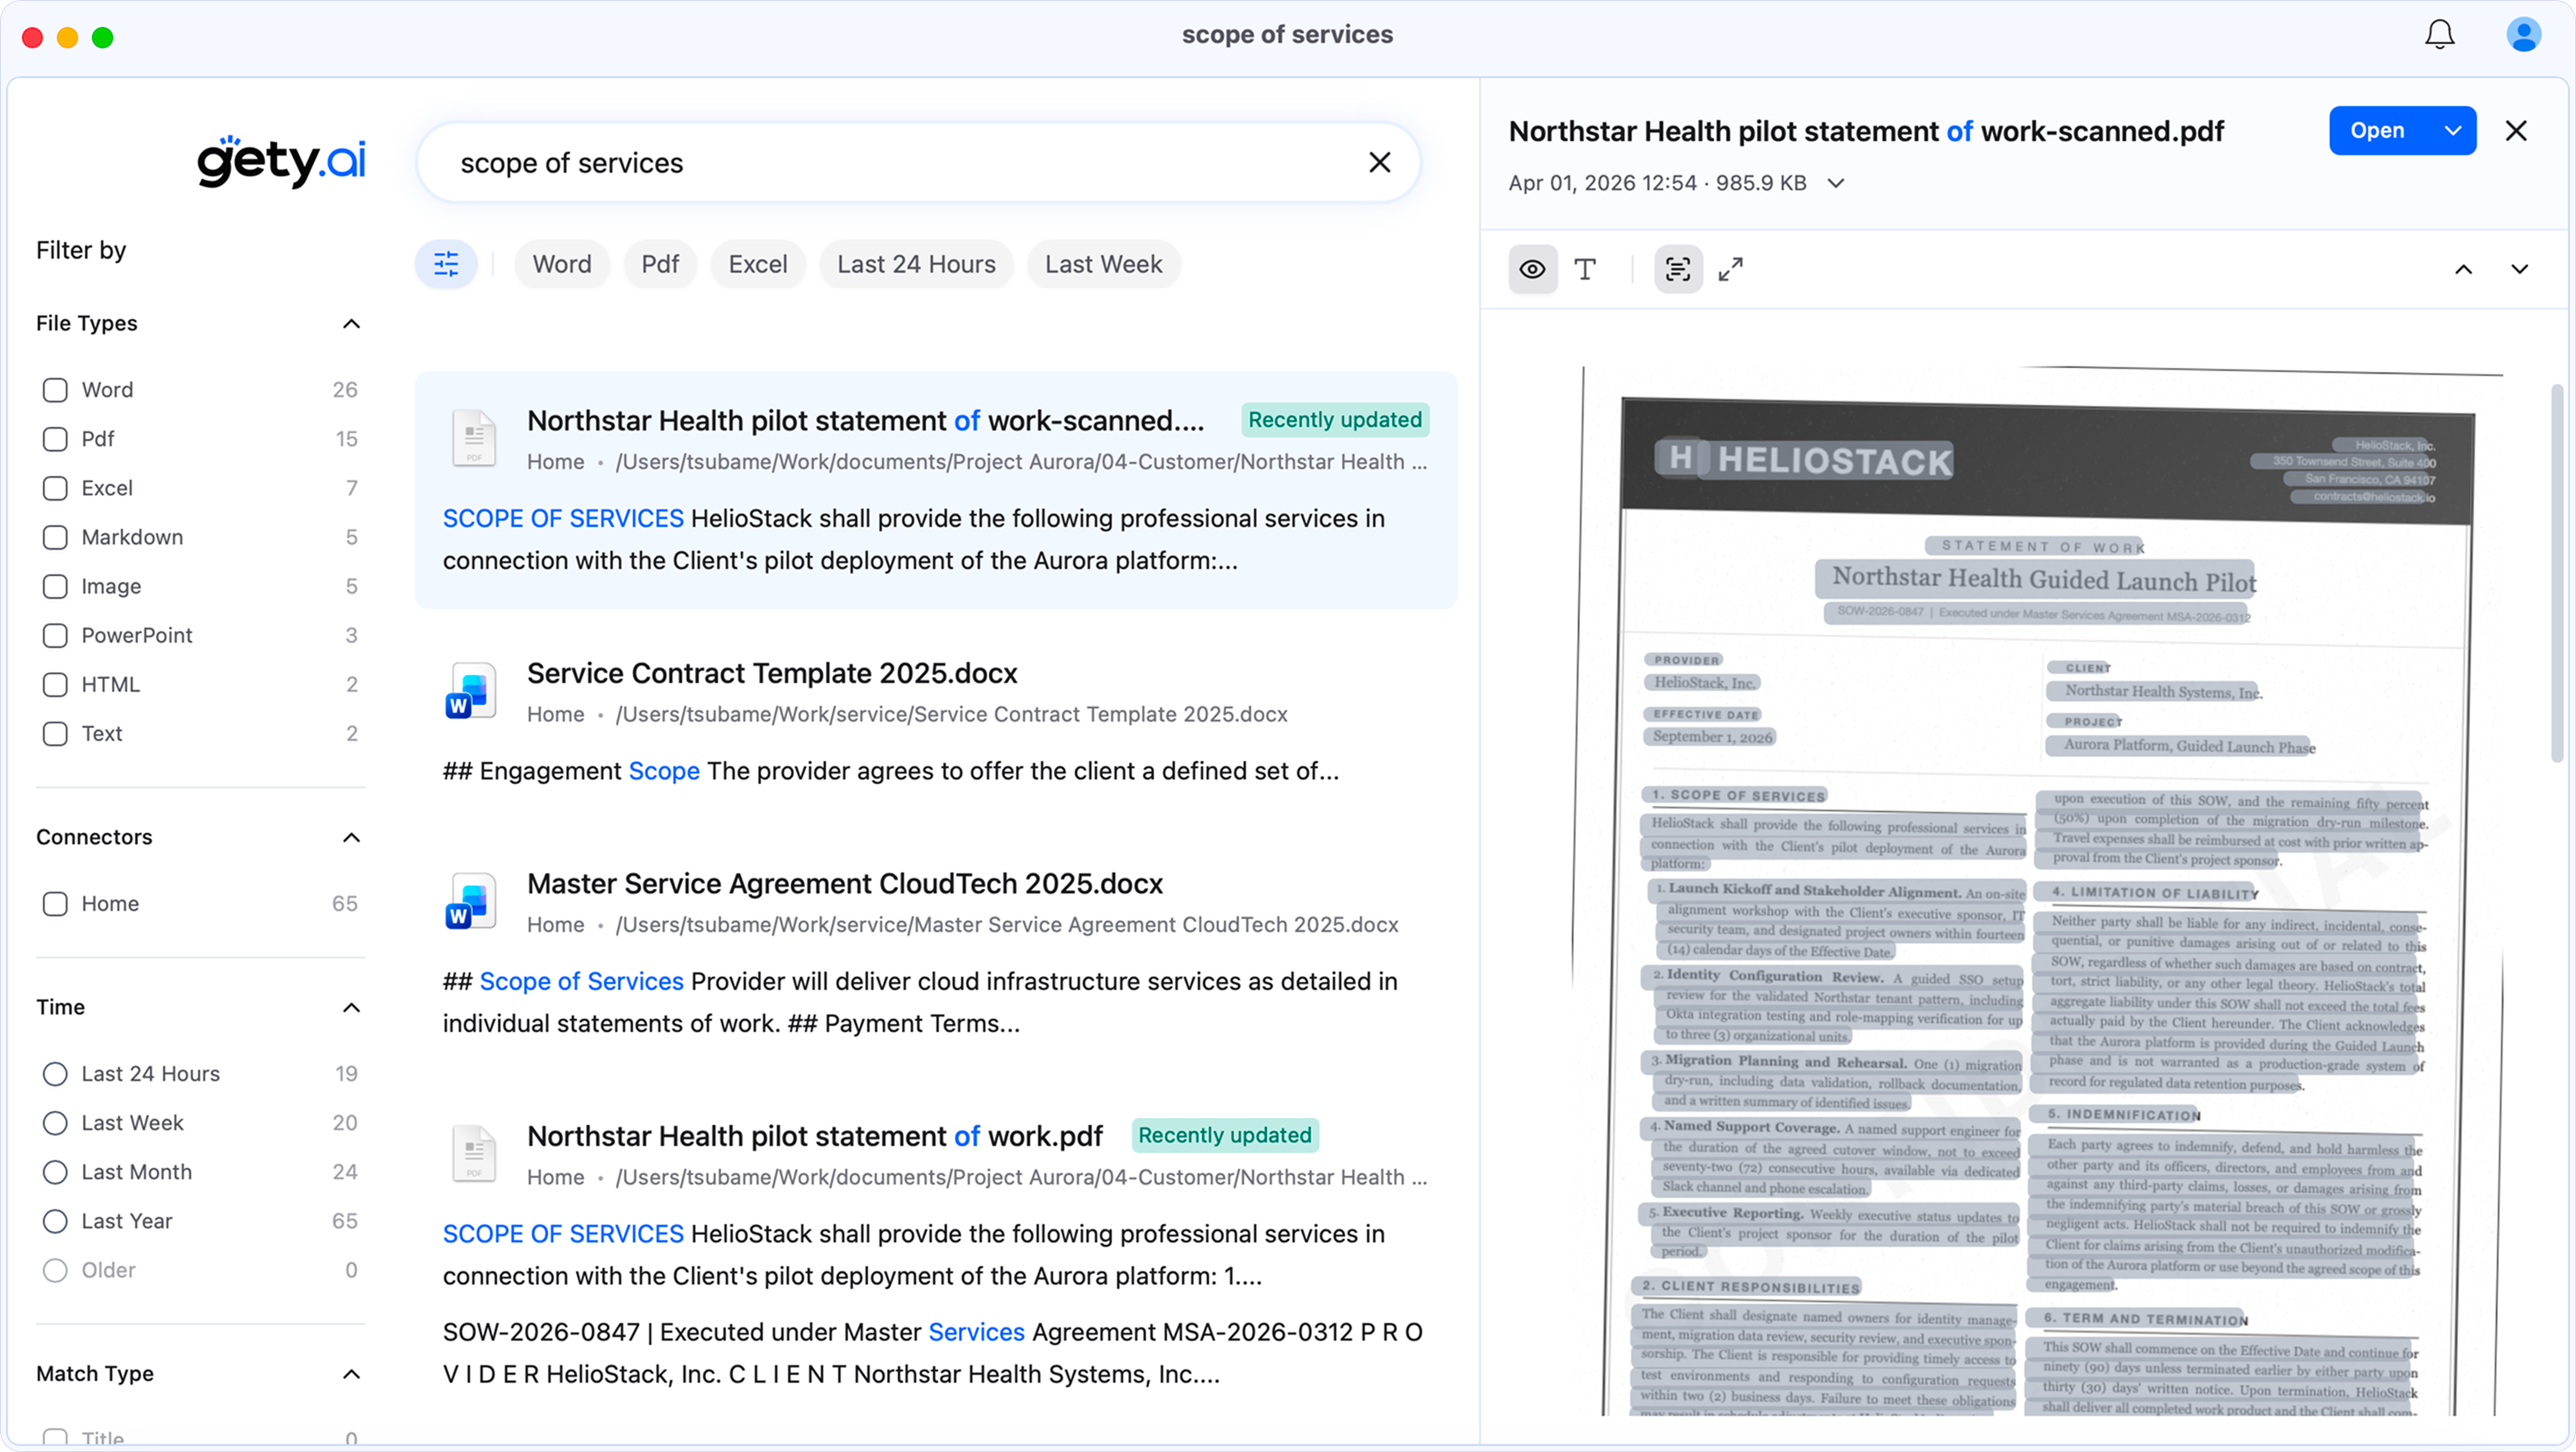Click the Recently updated badge on work.pdf result

coord(1225,1135)
